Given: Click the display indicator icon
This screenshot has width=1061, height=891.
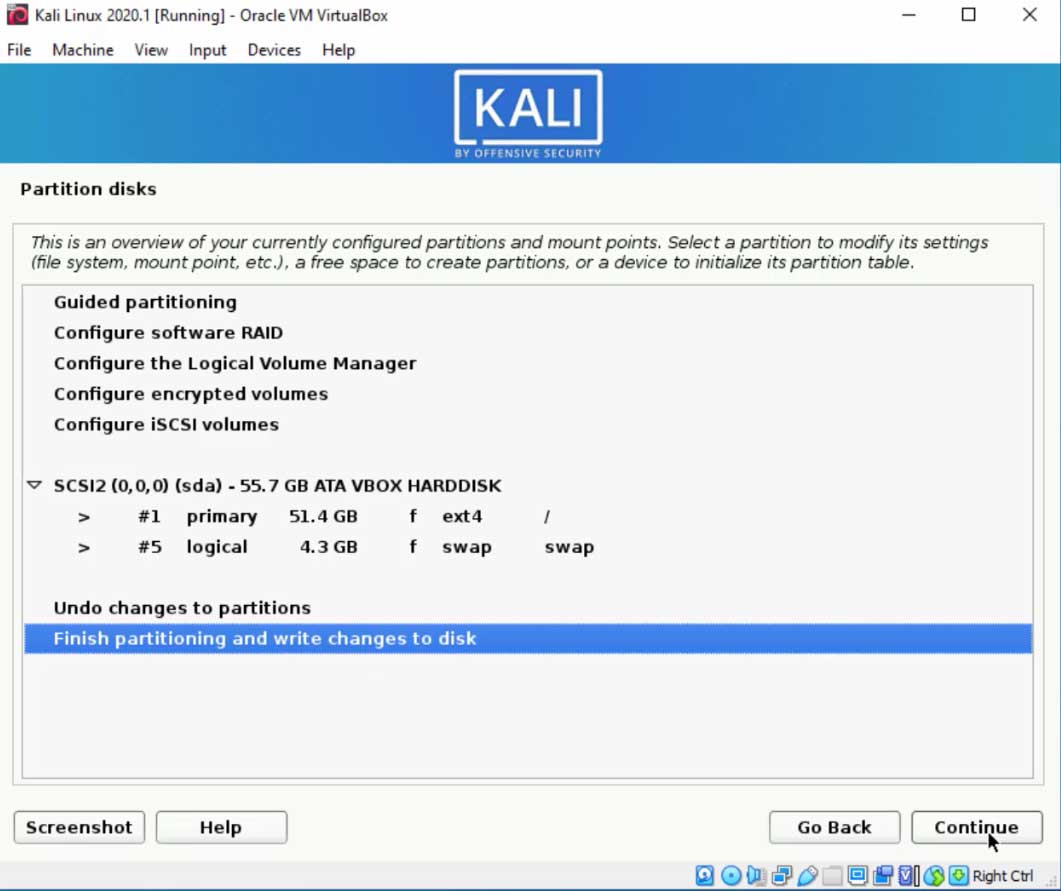Looking at the screenshot, I should tap(858, 875).
